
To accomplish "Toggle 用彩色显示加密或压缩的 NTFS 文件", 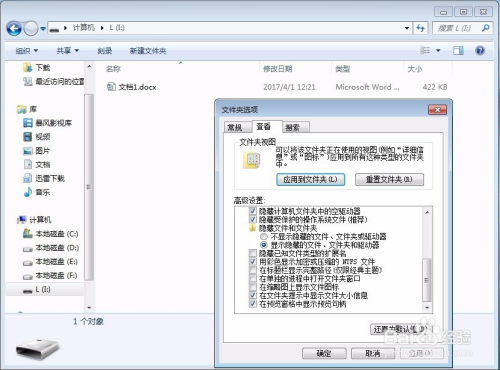I will pyautogui.click(x=253, y=262).
